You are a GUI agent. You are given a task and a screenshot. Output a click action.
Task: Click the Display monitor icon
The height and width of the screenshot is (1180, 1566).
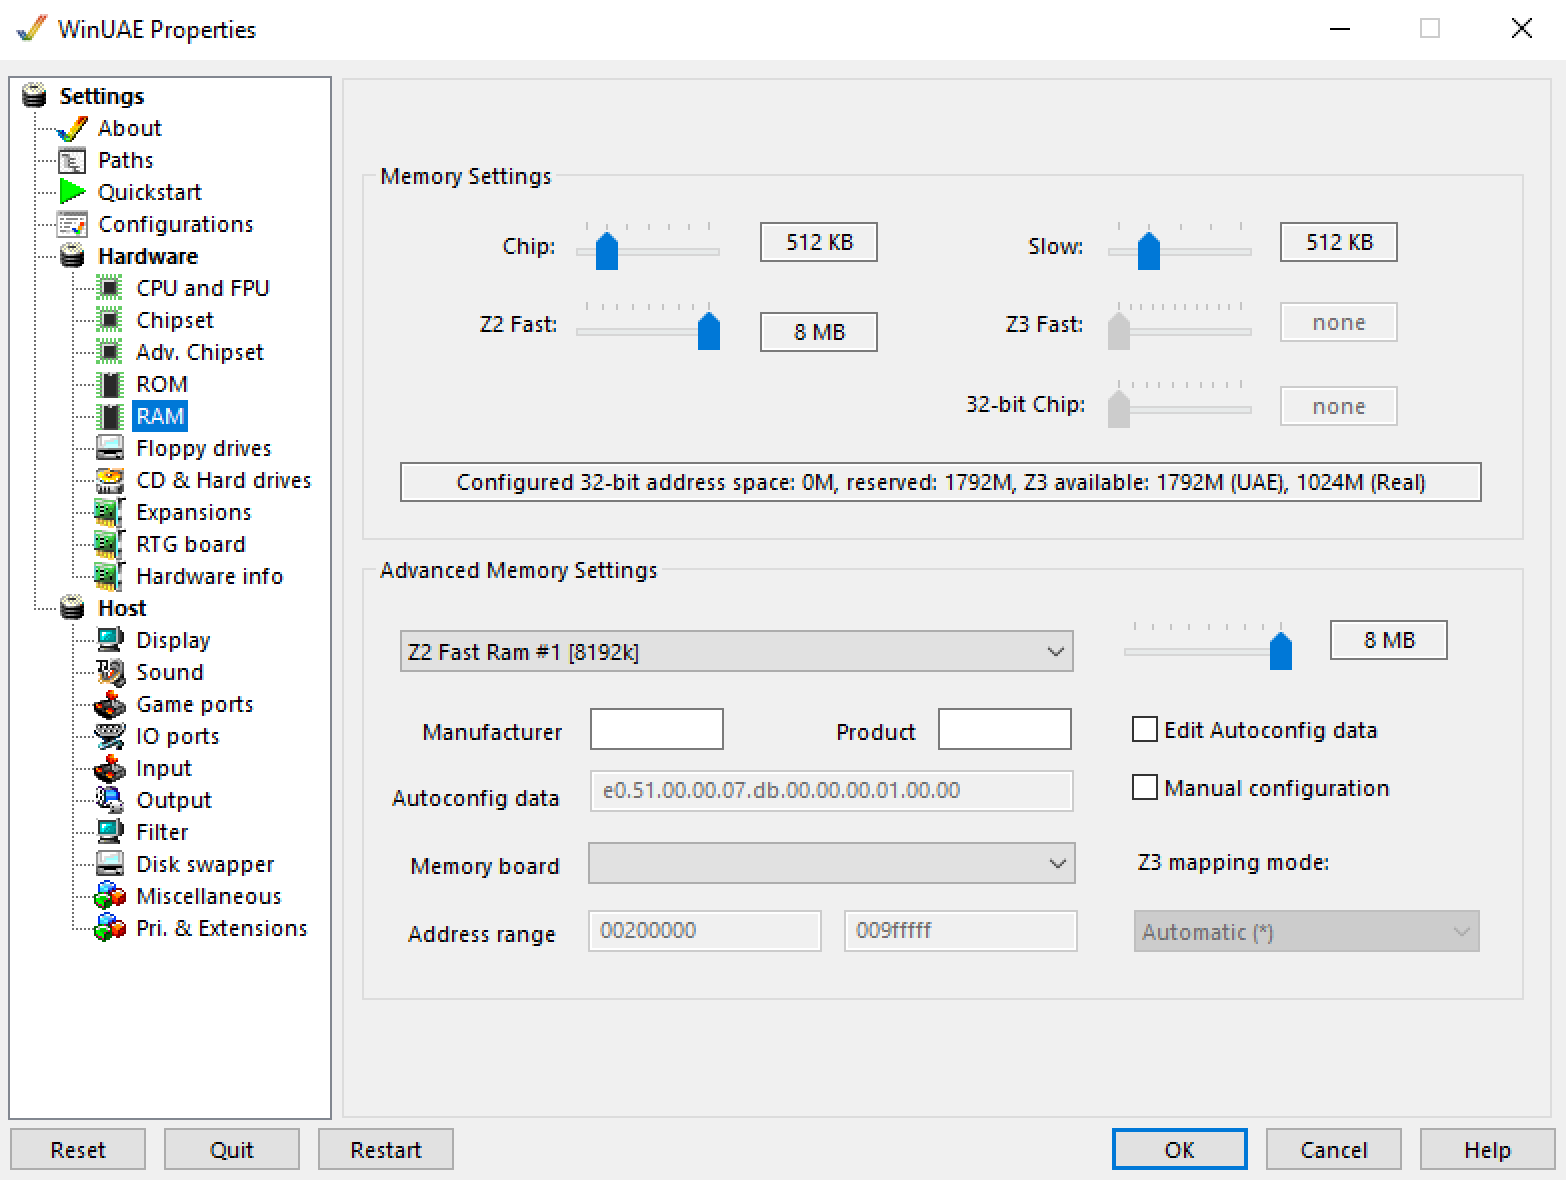click(110, 640)
